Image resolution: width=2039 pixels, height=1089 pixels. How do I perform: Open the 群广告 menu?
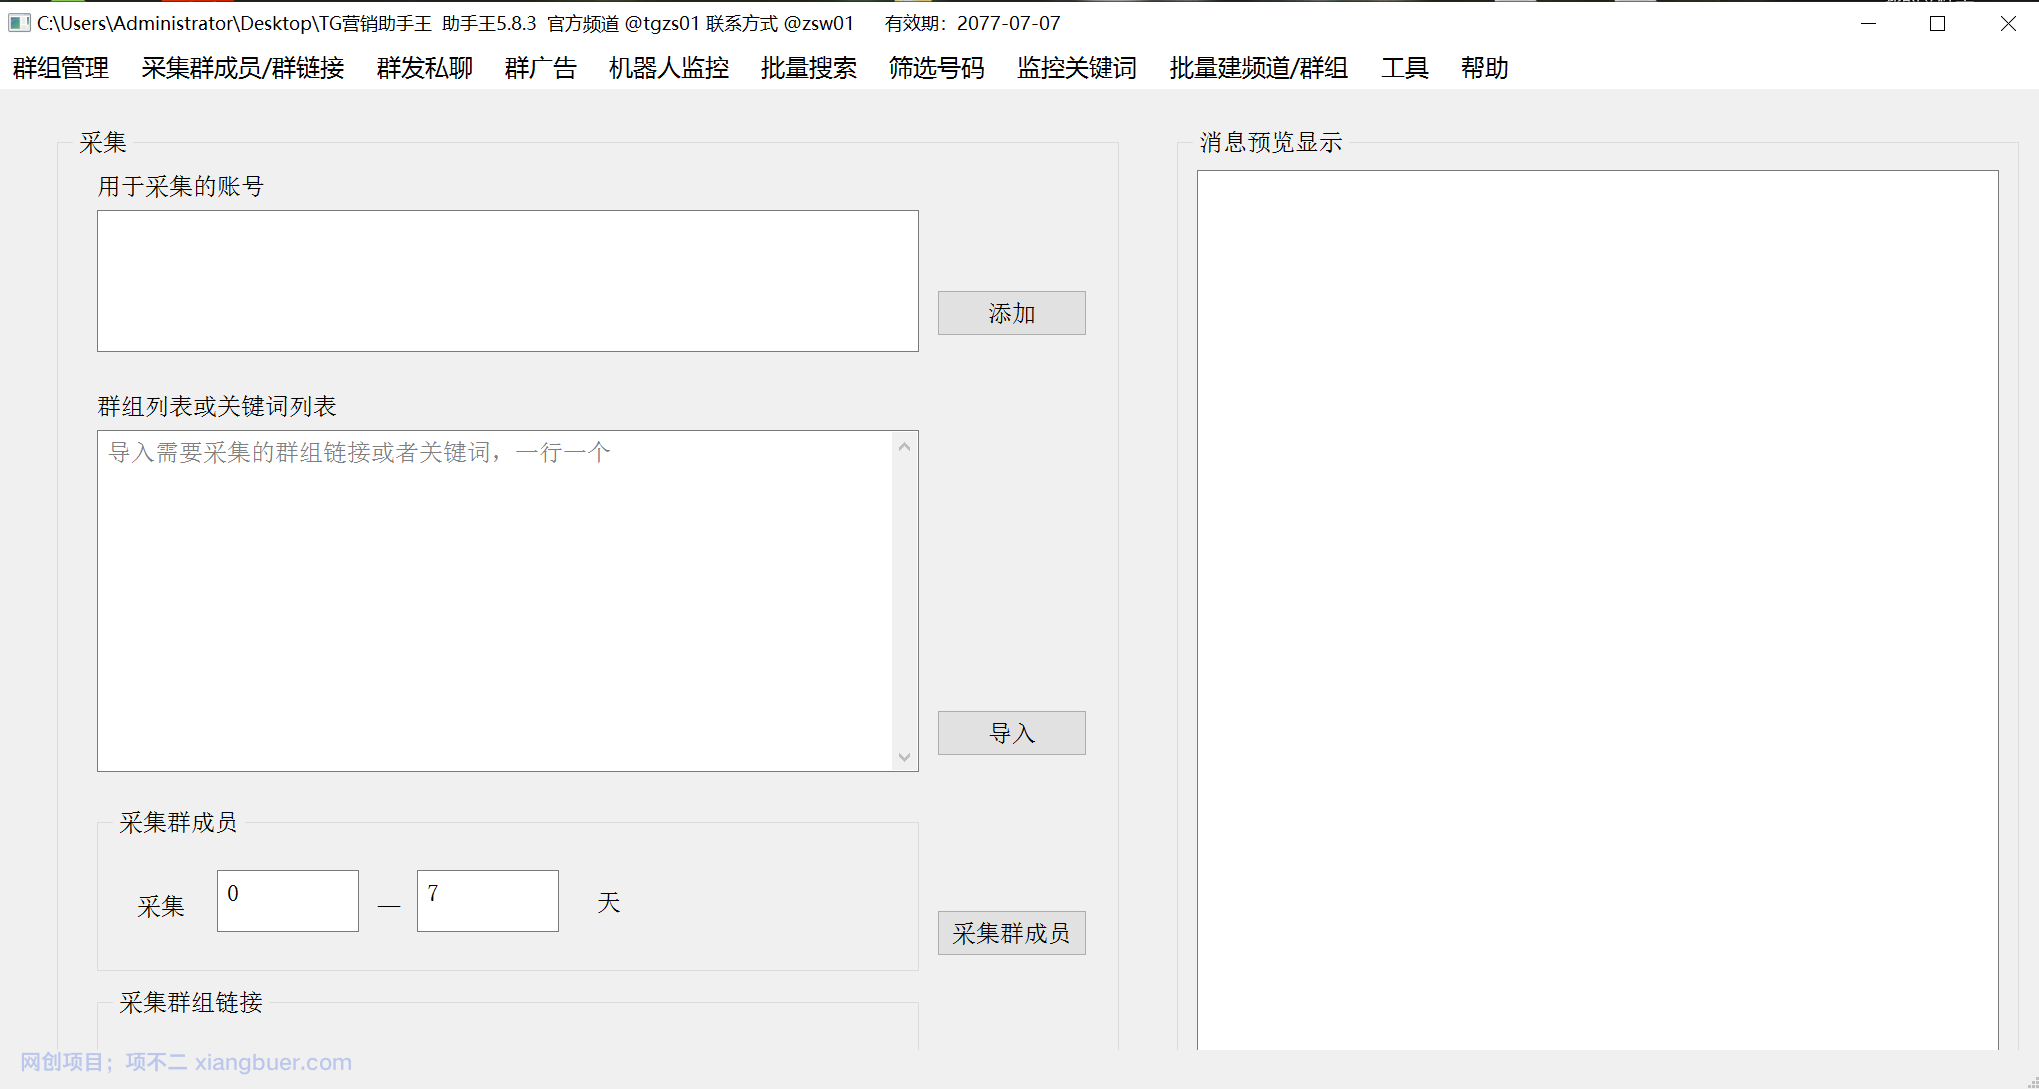(541, 68)
